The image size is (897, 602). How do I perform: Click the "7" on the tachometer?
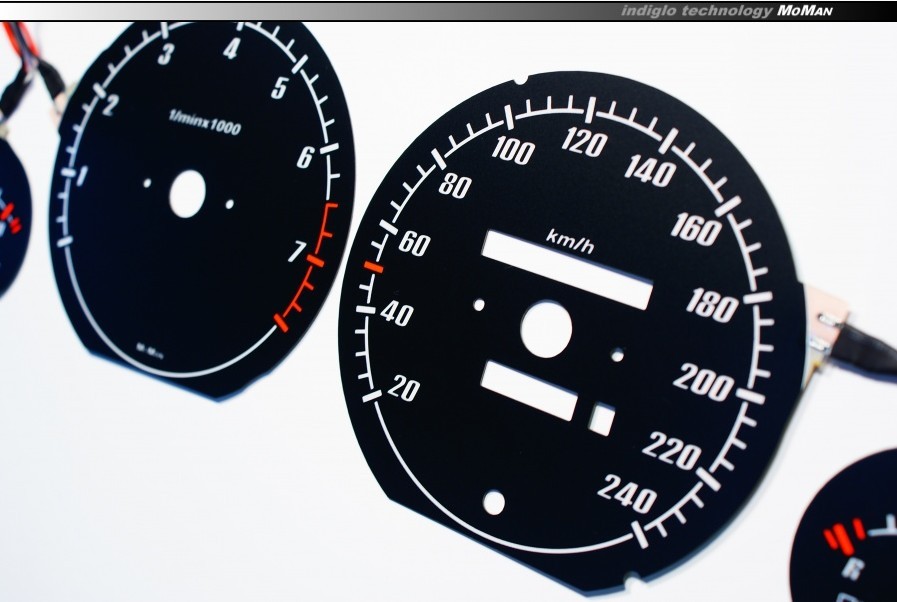click(x=297, y=251)
